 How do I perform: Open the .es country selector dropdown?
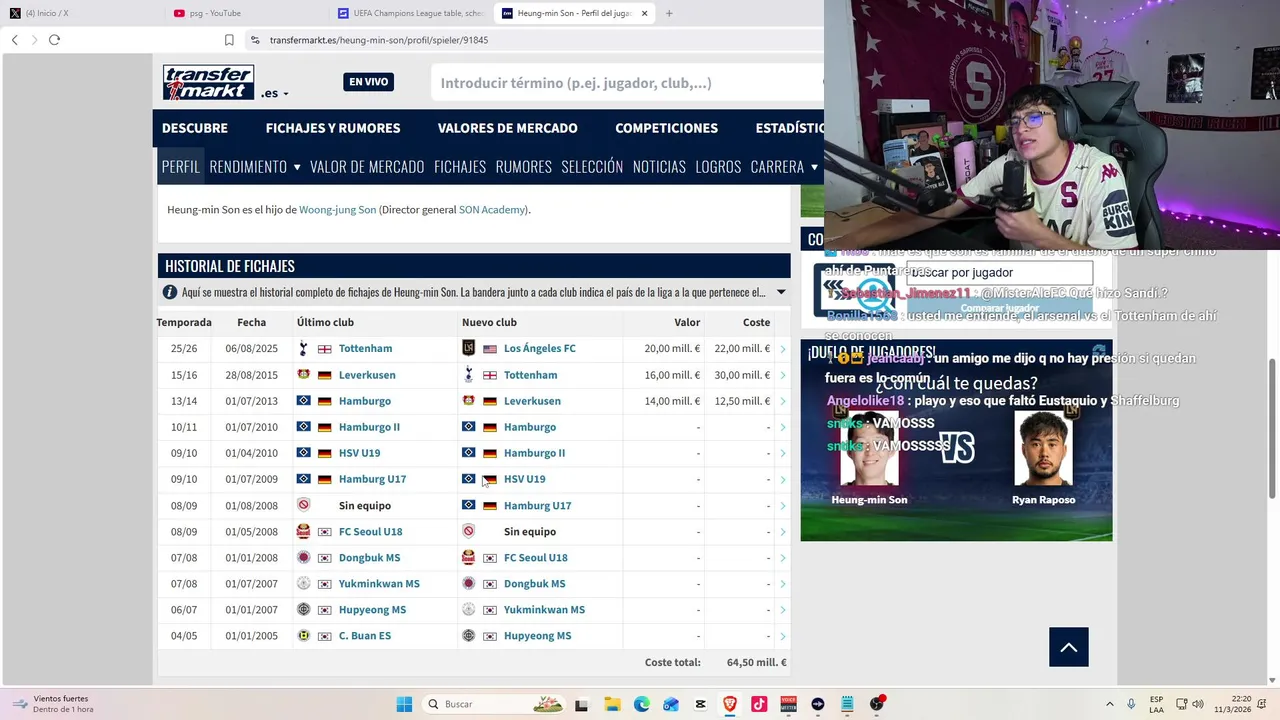(275, 93)
